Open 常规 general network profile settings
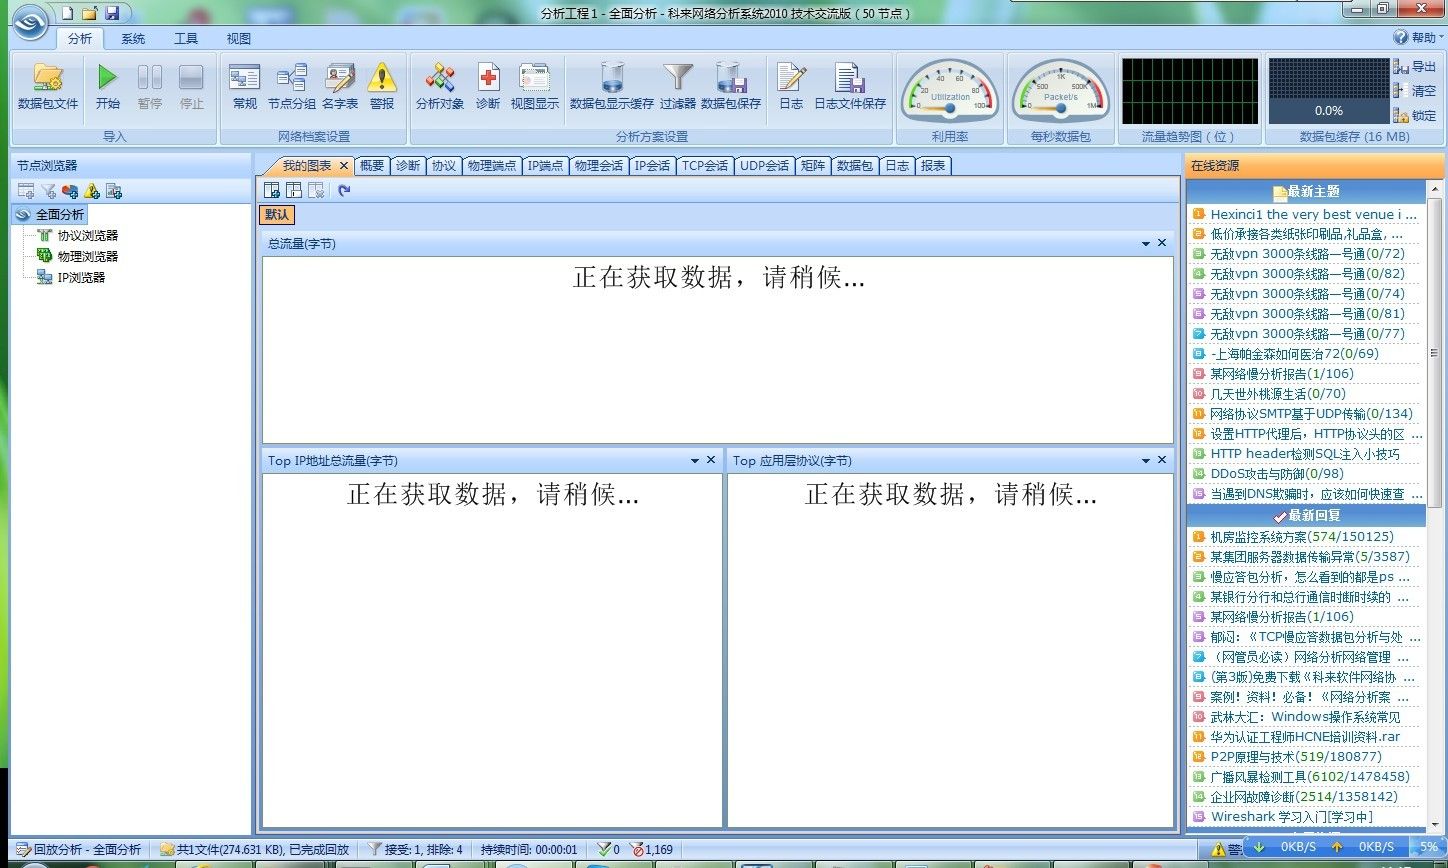1448x868 pixels. [245, 87]
